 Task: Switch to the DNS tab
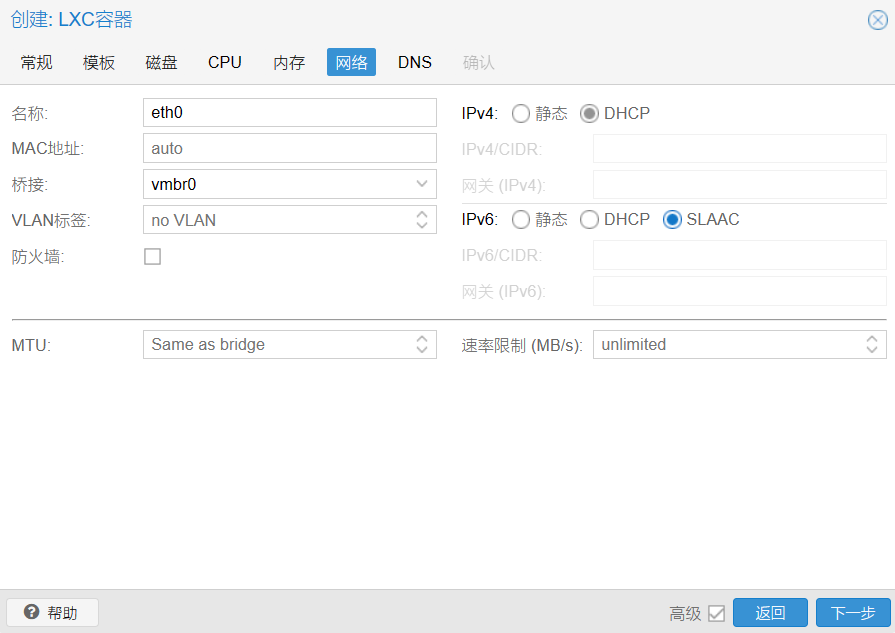pos(414,62)
